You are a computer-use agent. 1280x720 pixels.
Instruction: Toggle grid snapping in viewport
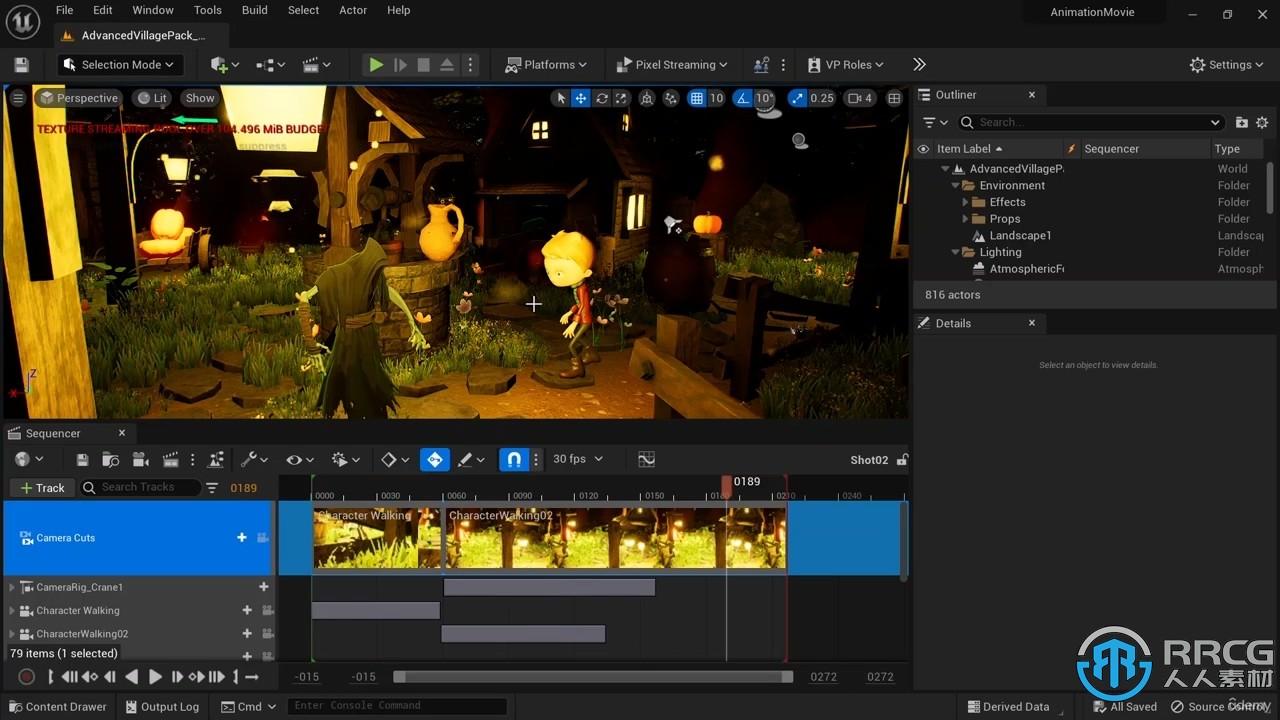tap(696, 98)
